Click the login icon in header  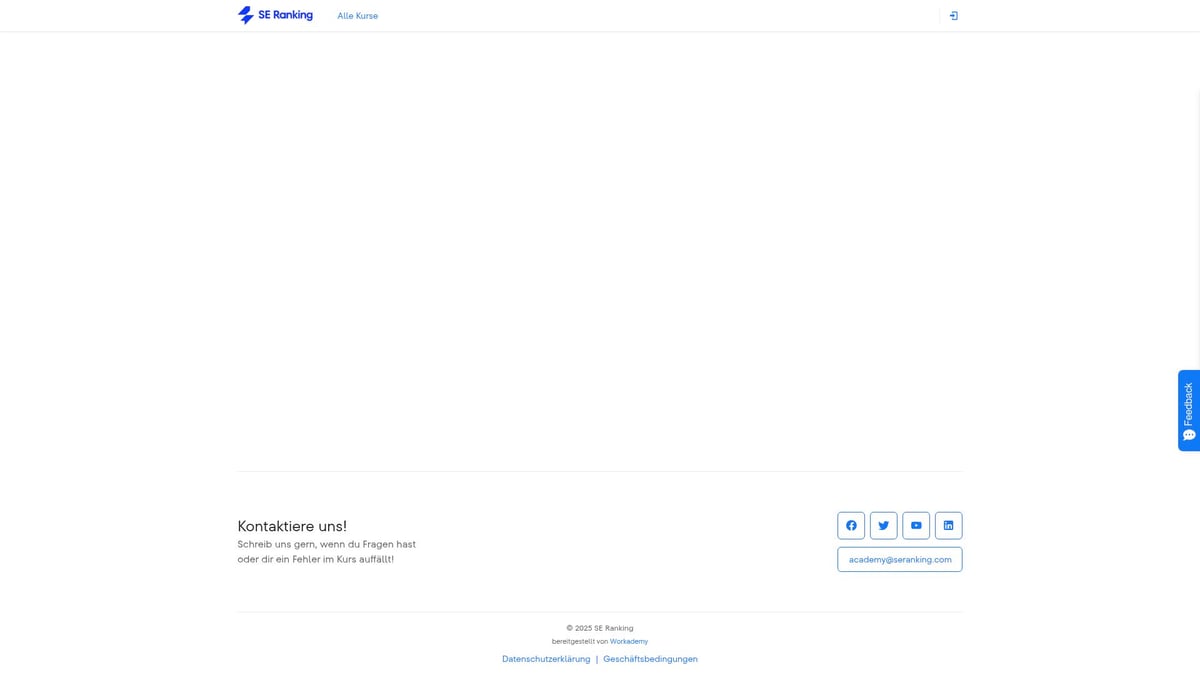pos(953,16)
